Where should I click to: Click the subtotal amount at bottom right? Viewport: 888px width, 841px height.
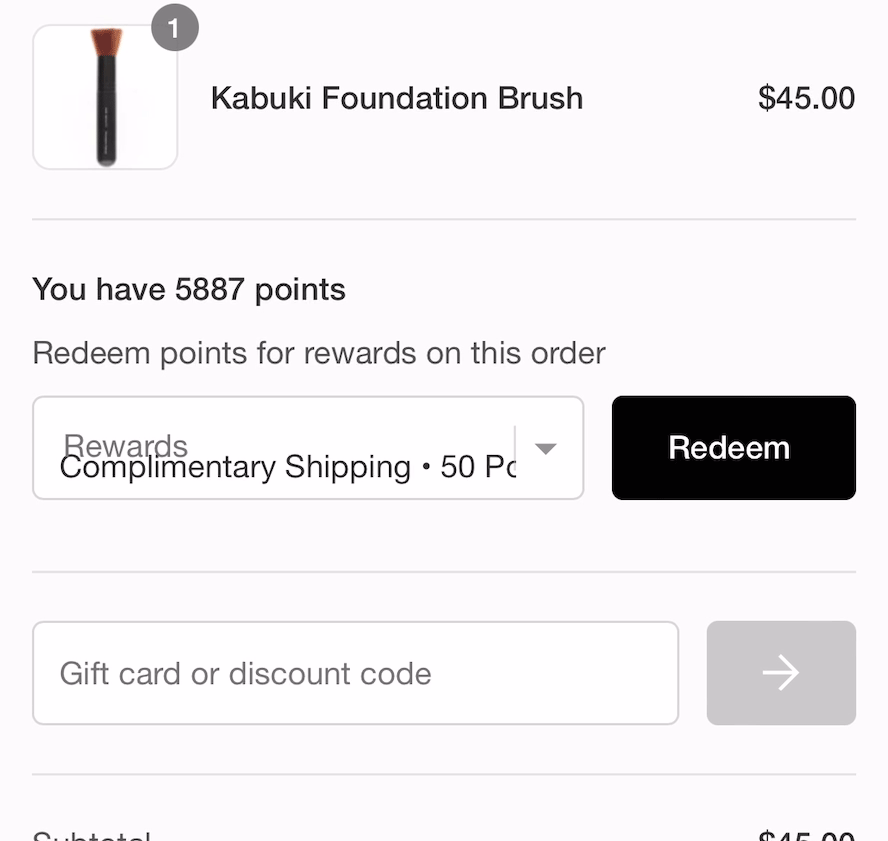pos(806,835)
